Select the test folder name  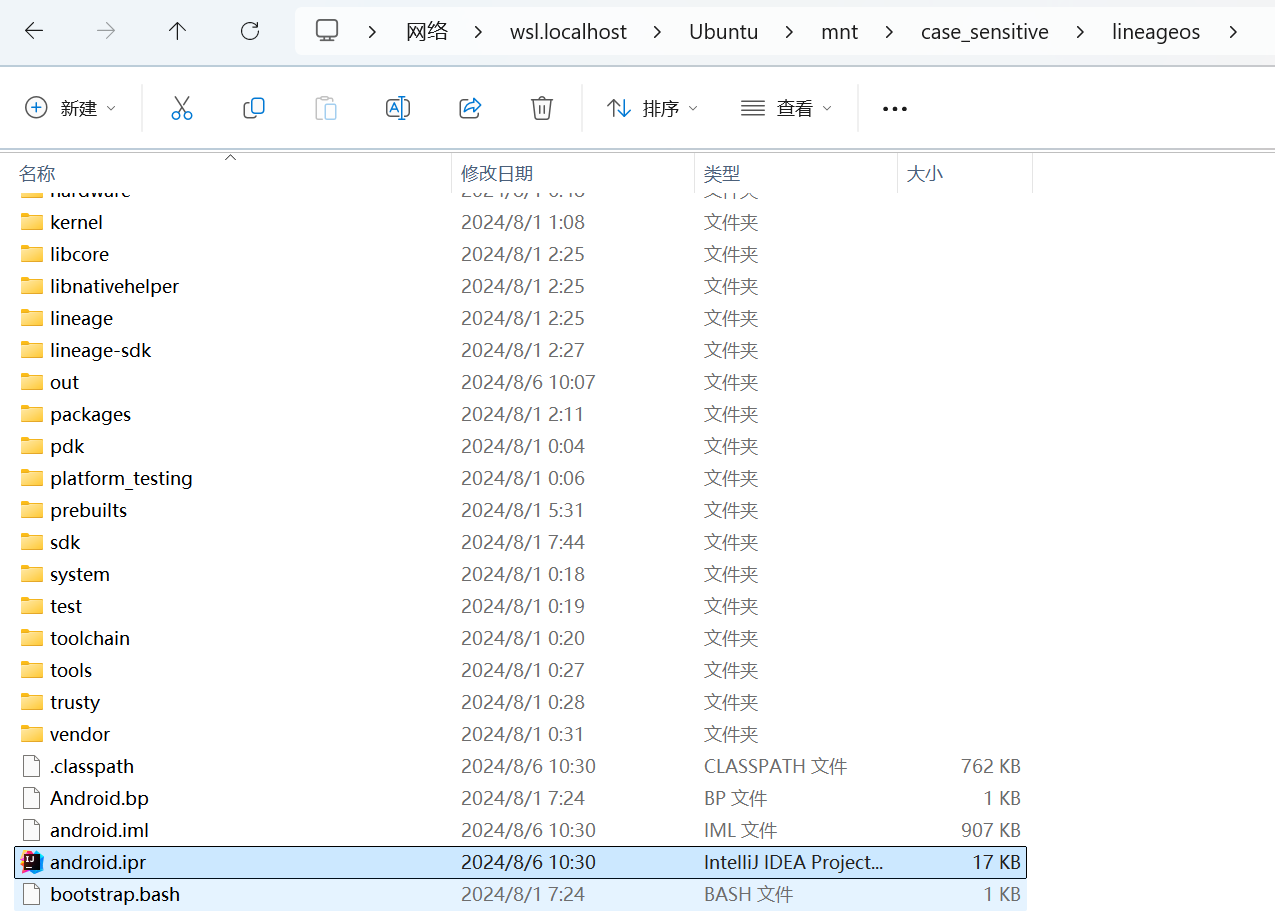(x=66, y=606)
